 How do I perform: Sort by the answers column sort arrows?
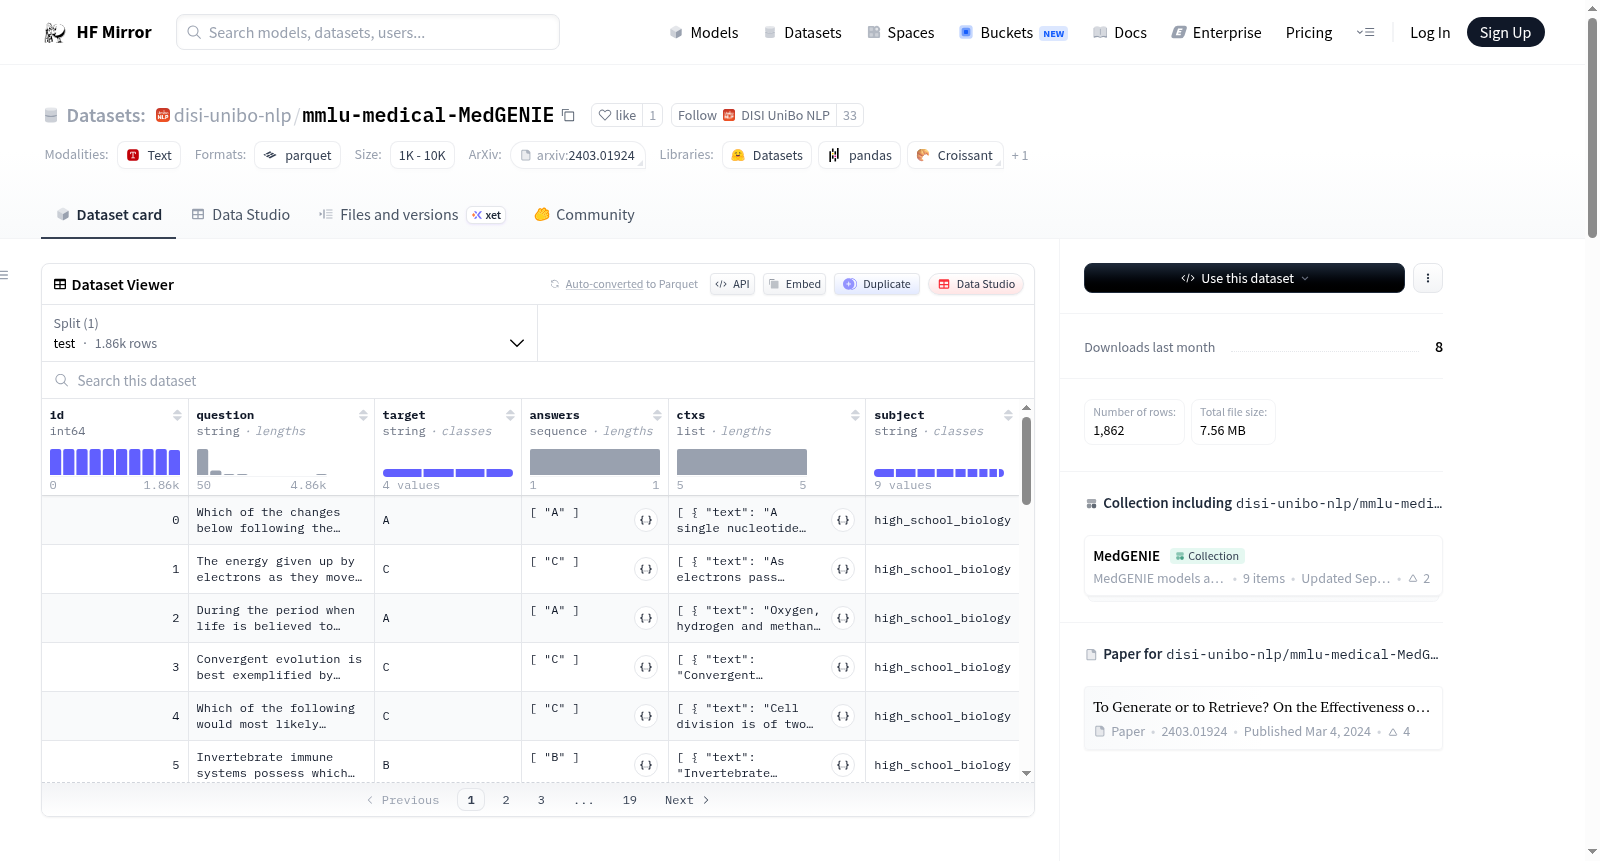coord(657,415)
